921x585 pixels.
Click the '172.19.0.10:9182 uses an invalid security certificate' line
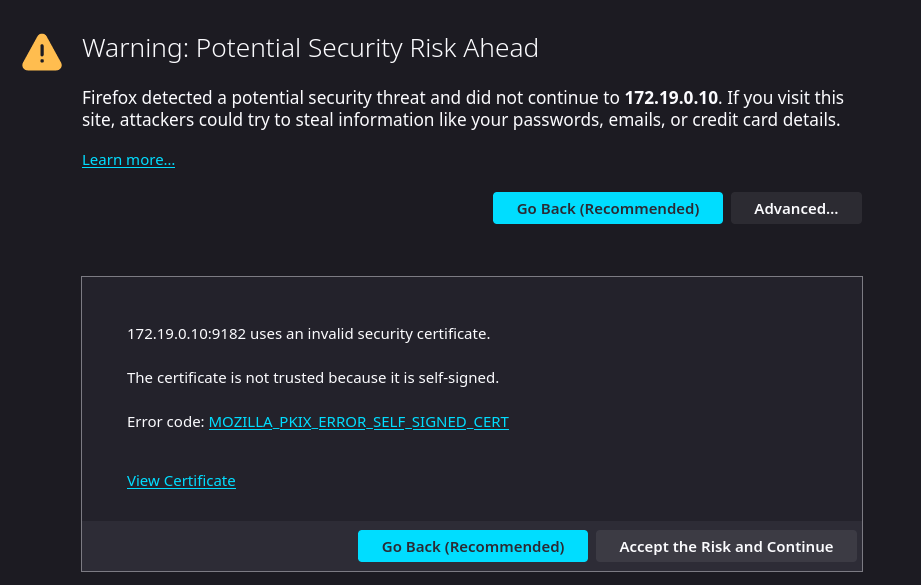pos(308,333)
